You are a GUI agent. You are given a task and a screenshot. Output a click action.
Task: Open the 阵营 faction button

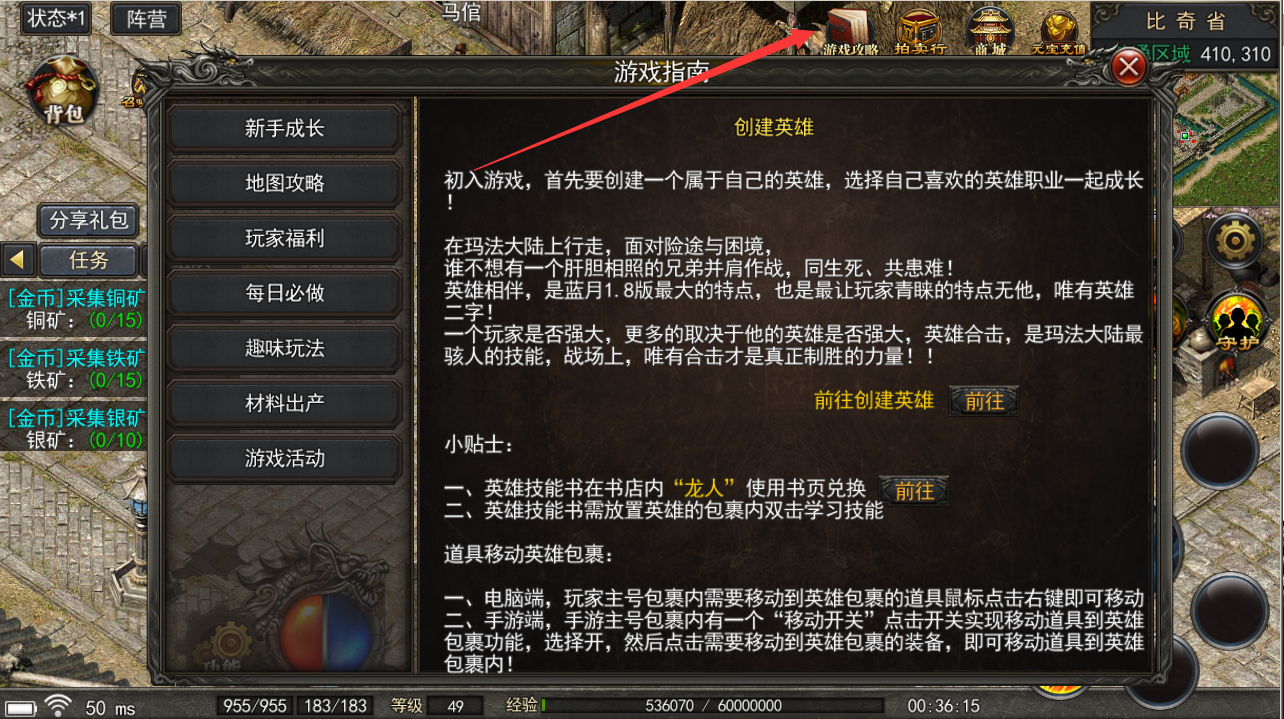coord(147,19)
